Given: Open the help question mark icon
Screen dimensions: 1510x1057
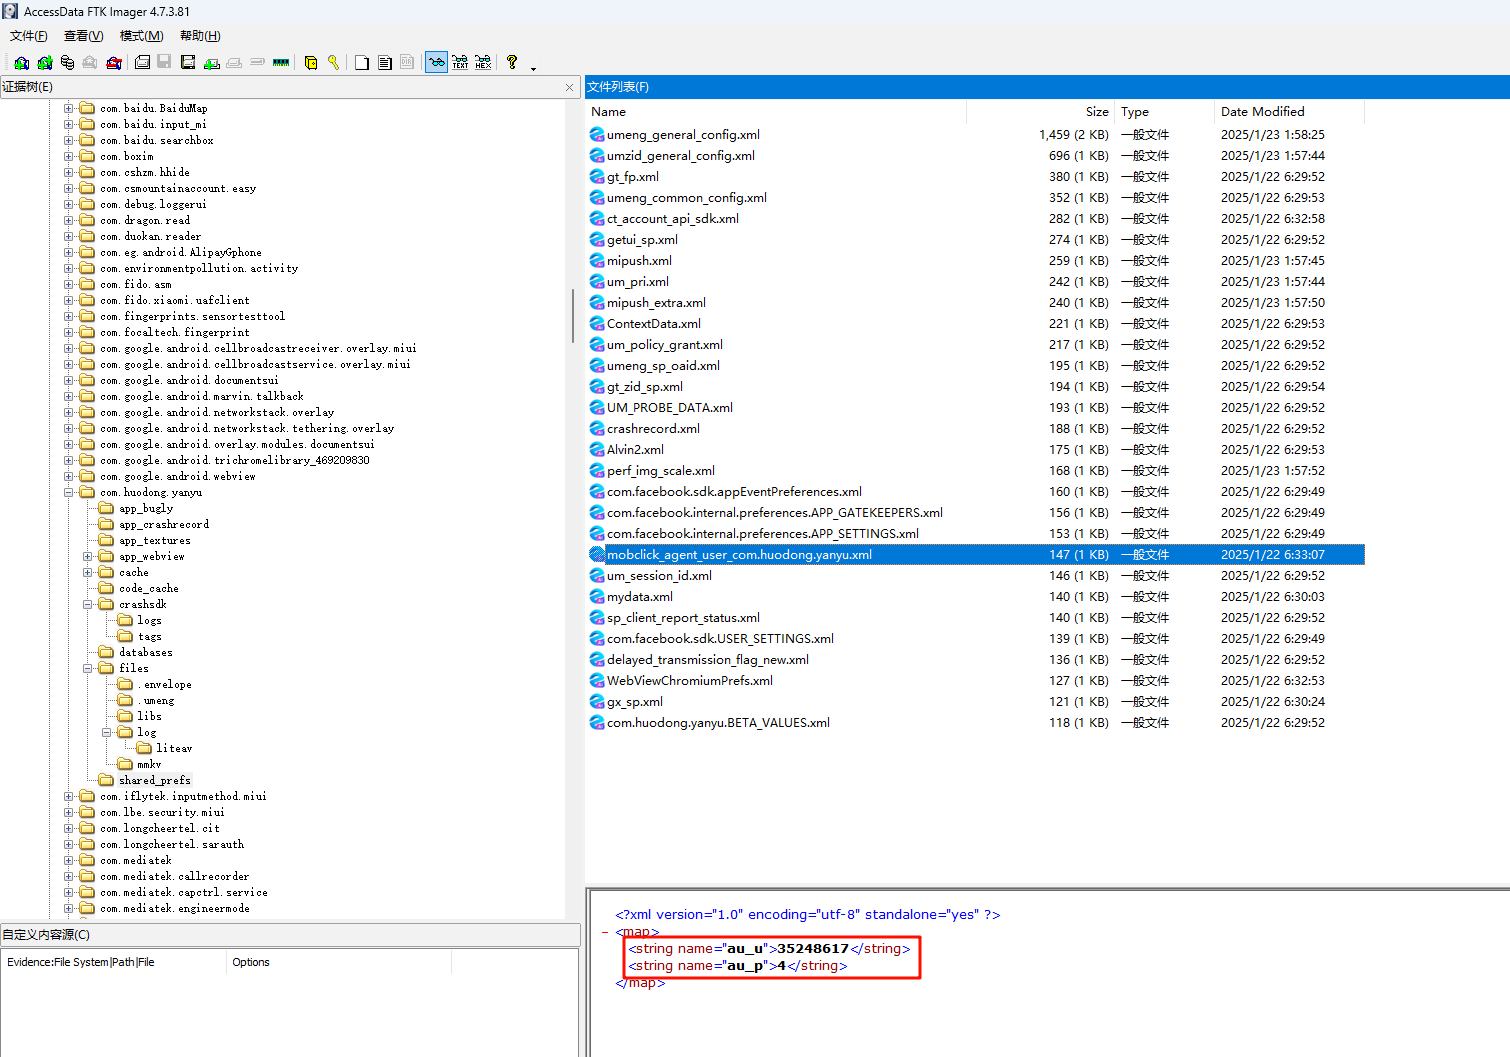Looking at the screenshot, I should tap(512, 62).
